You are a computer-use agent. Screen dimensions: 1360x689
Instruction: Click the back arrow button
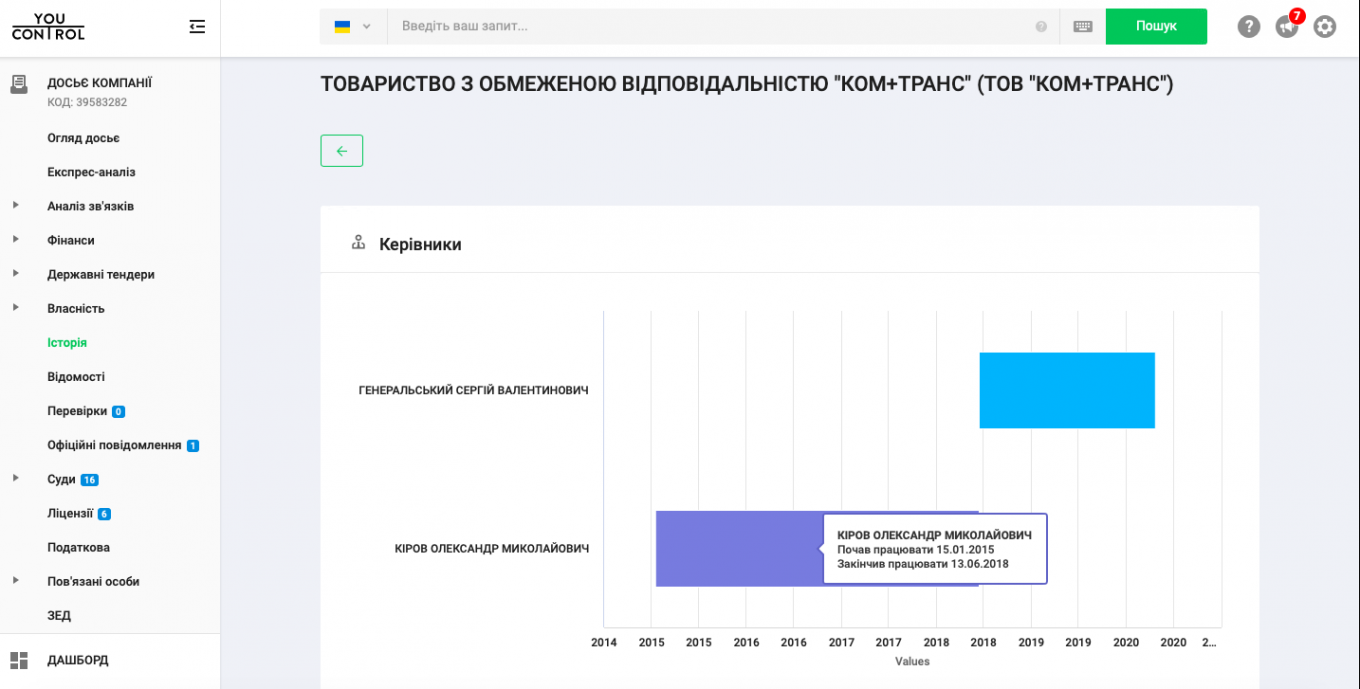(342, 151)
